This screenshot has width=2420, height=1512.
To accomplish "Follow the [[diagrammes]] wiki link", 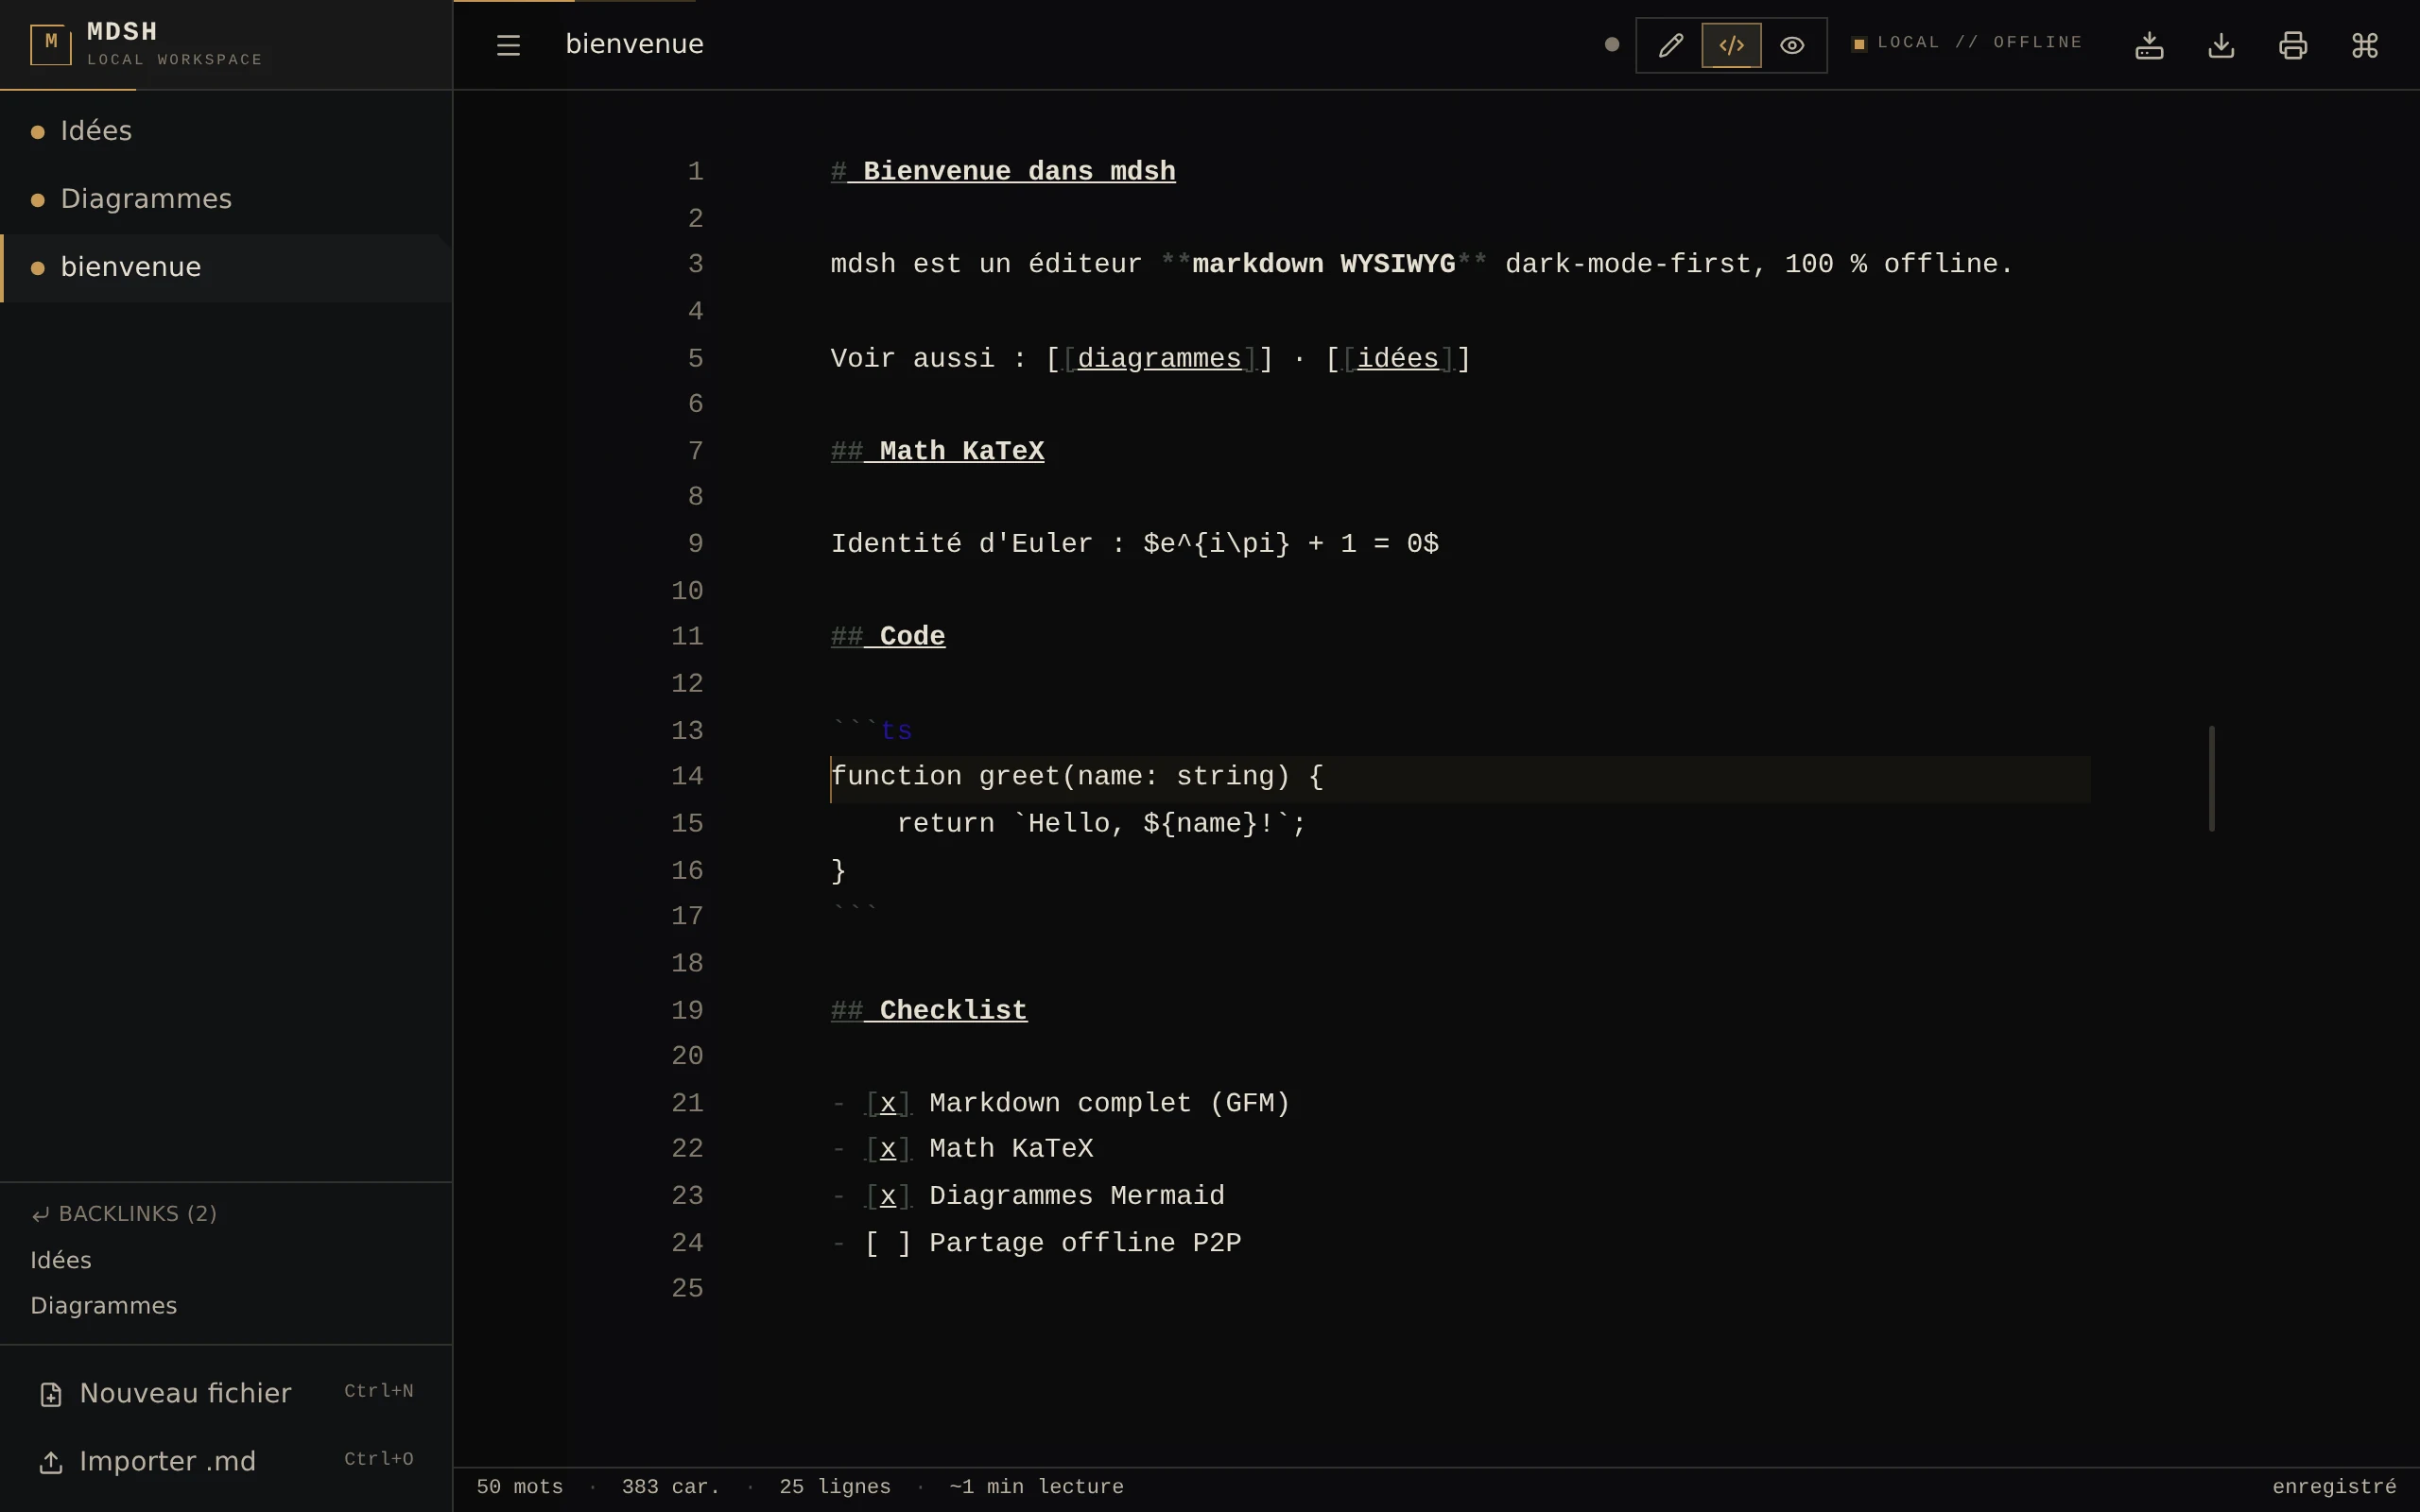I will click(1159, 358).
